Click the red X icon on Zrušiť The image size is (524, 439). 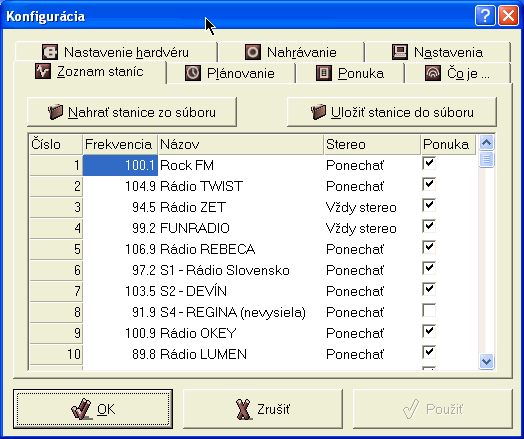(x=244, y=409)
